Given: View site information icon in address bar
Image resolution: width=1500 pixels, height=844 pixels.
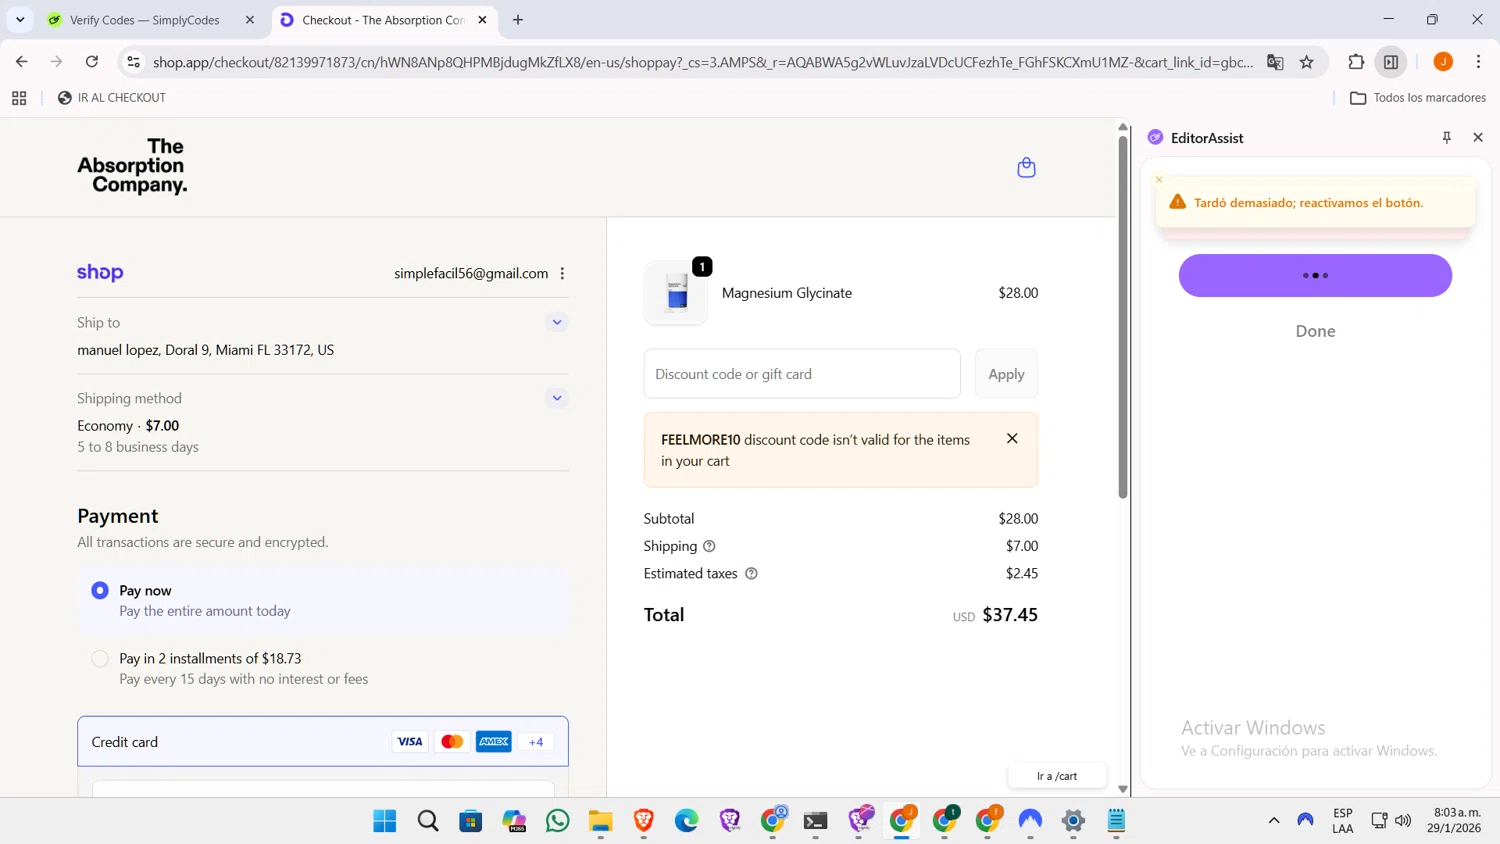Looking at the screenshot, I should pyautogui.click(x=133, y=62).
